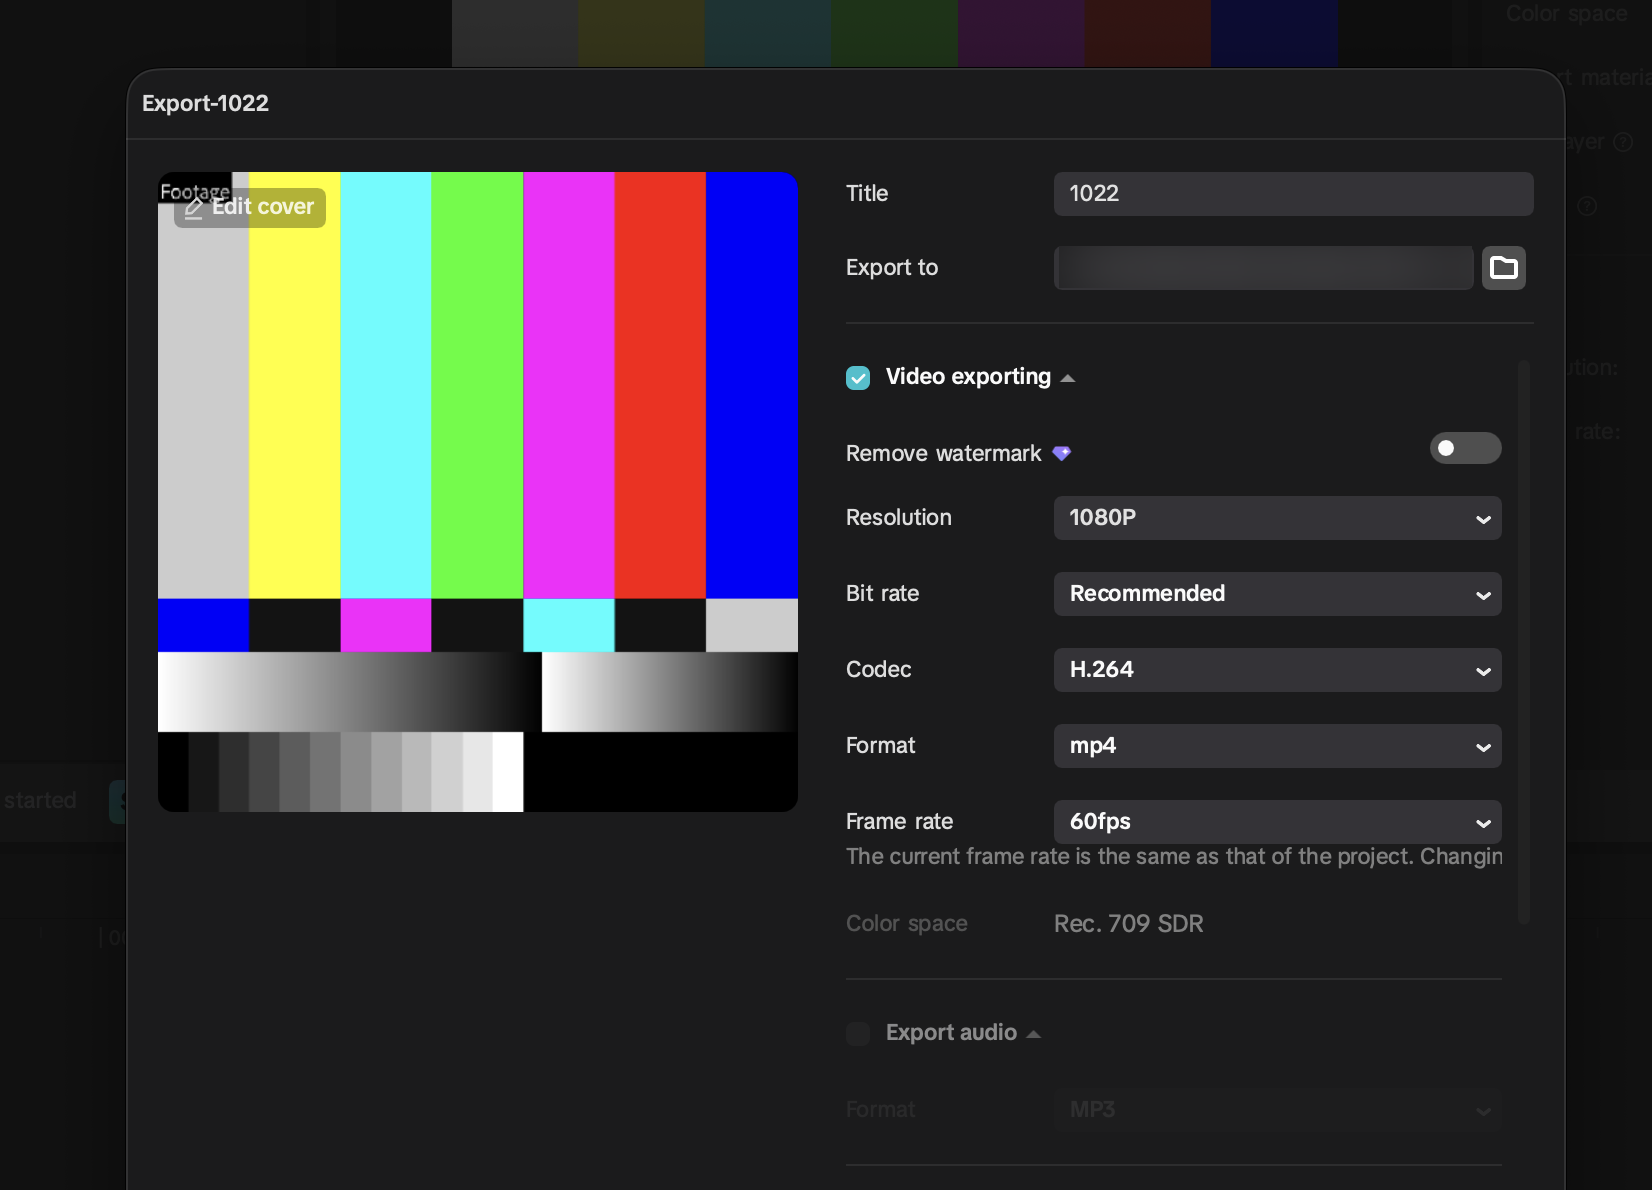Open the video Format mp4 dropdown
The width and height of the screenshot is (1652, 1190).
pyautogui.click(x=1277, y=746)
